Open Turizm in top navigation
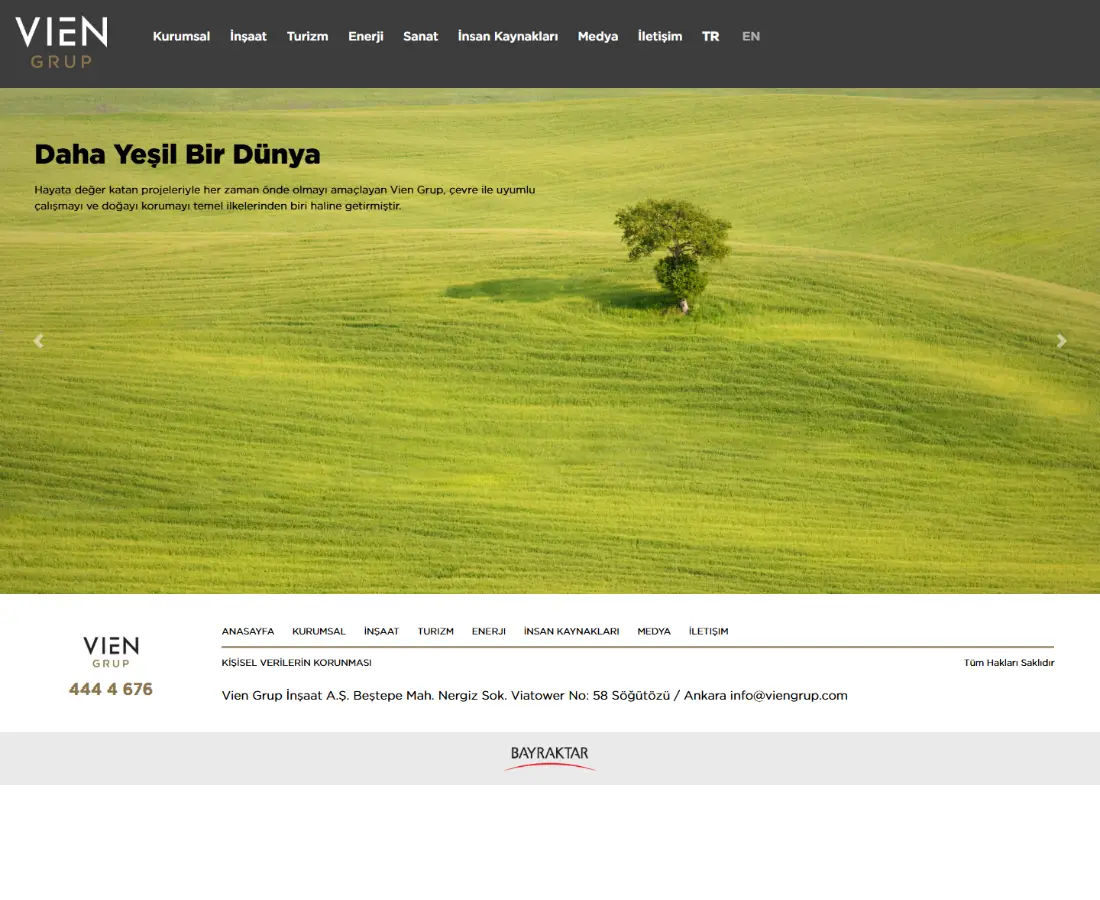 click(307, 36)
